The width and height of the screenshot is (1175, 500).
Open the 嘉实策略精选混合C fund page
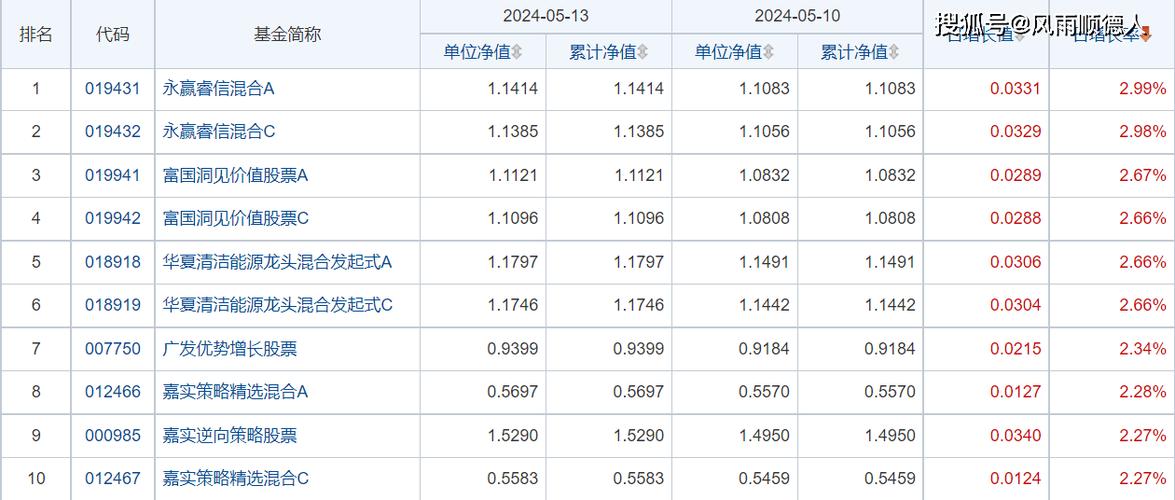(x=235, y=478)
